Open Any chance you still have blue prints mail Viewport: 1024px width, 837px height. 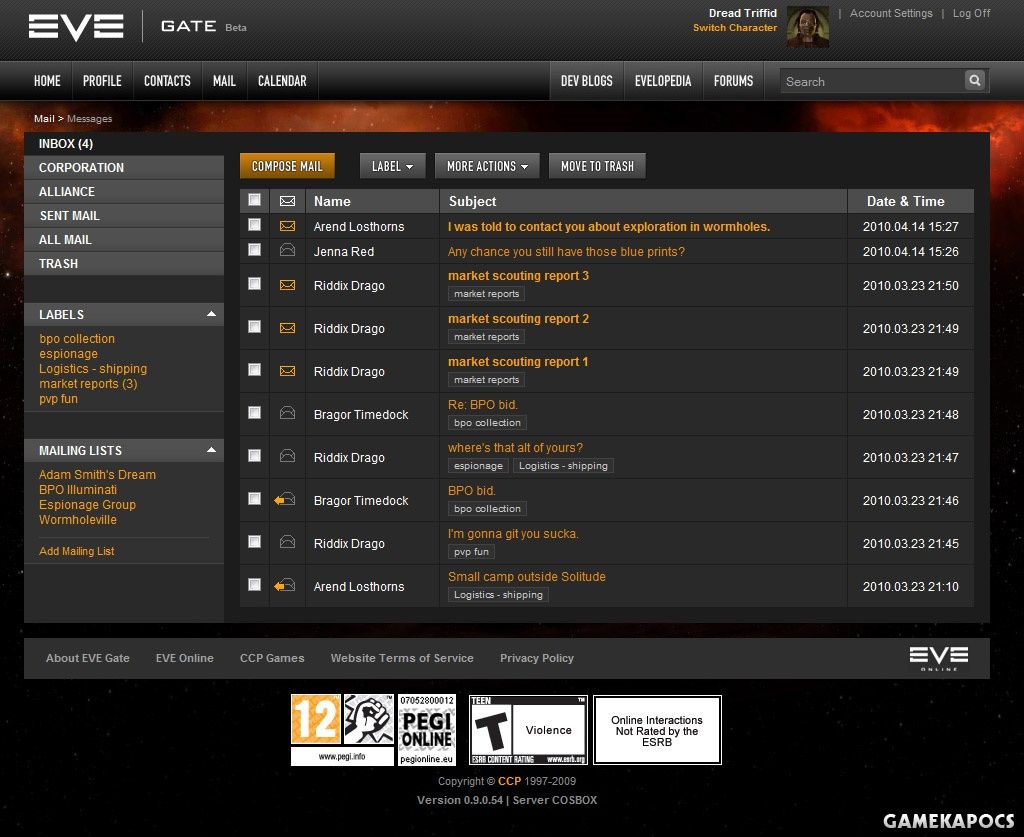[566, 251]
